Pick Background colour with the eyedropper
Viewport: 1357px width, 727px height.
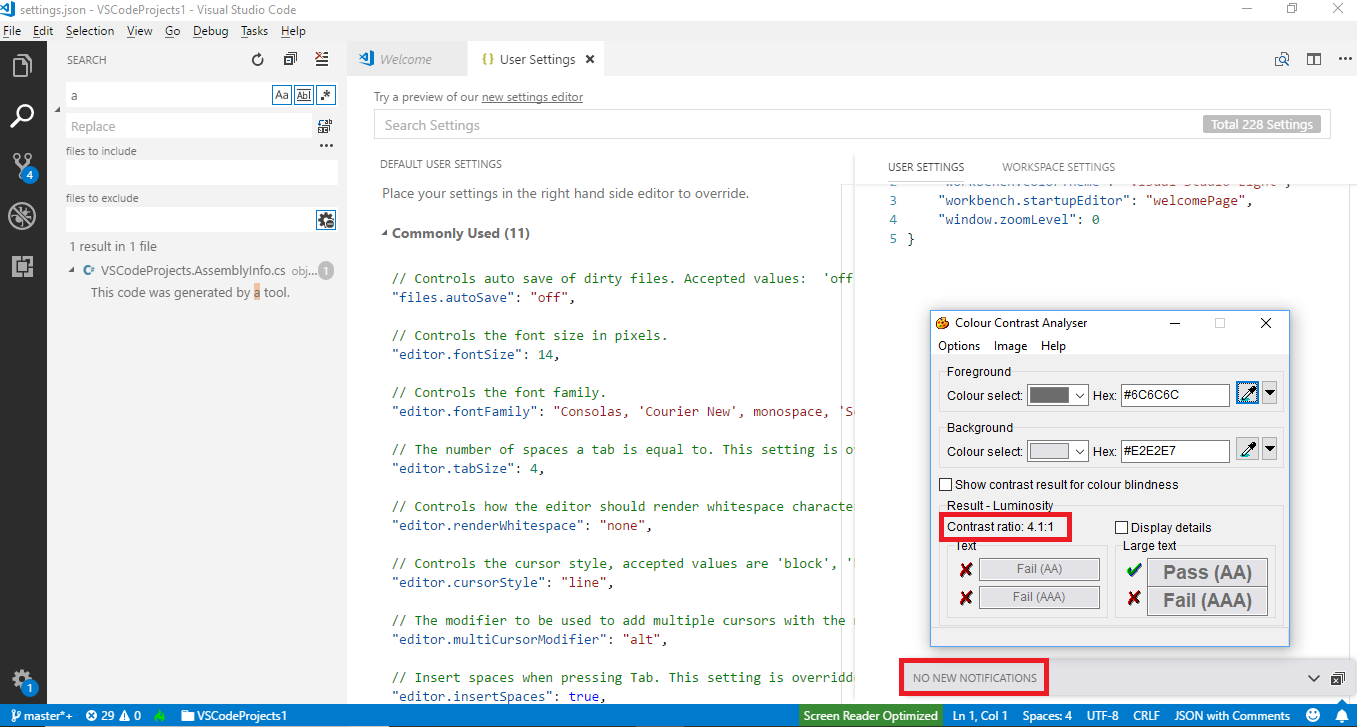tap(1247, 450)
